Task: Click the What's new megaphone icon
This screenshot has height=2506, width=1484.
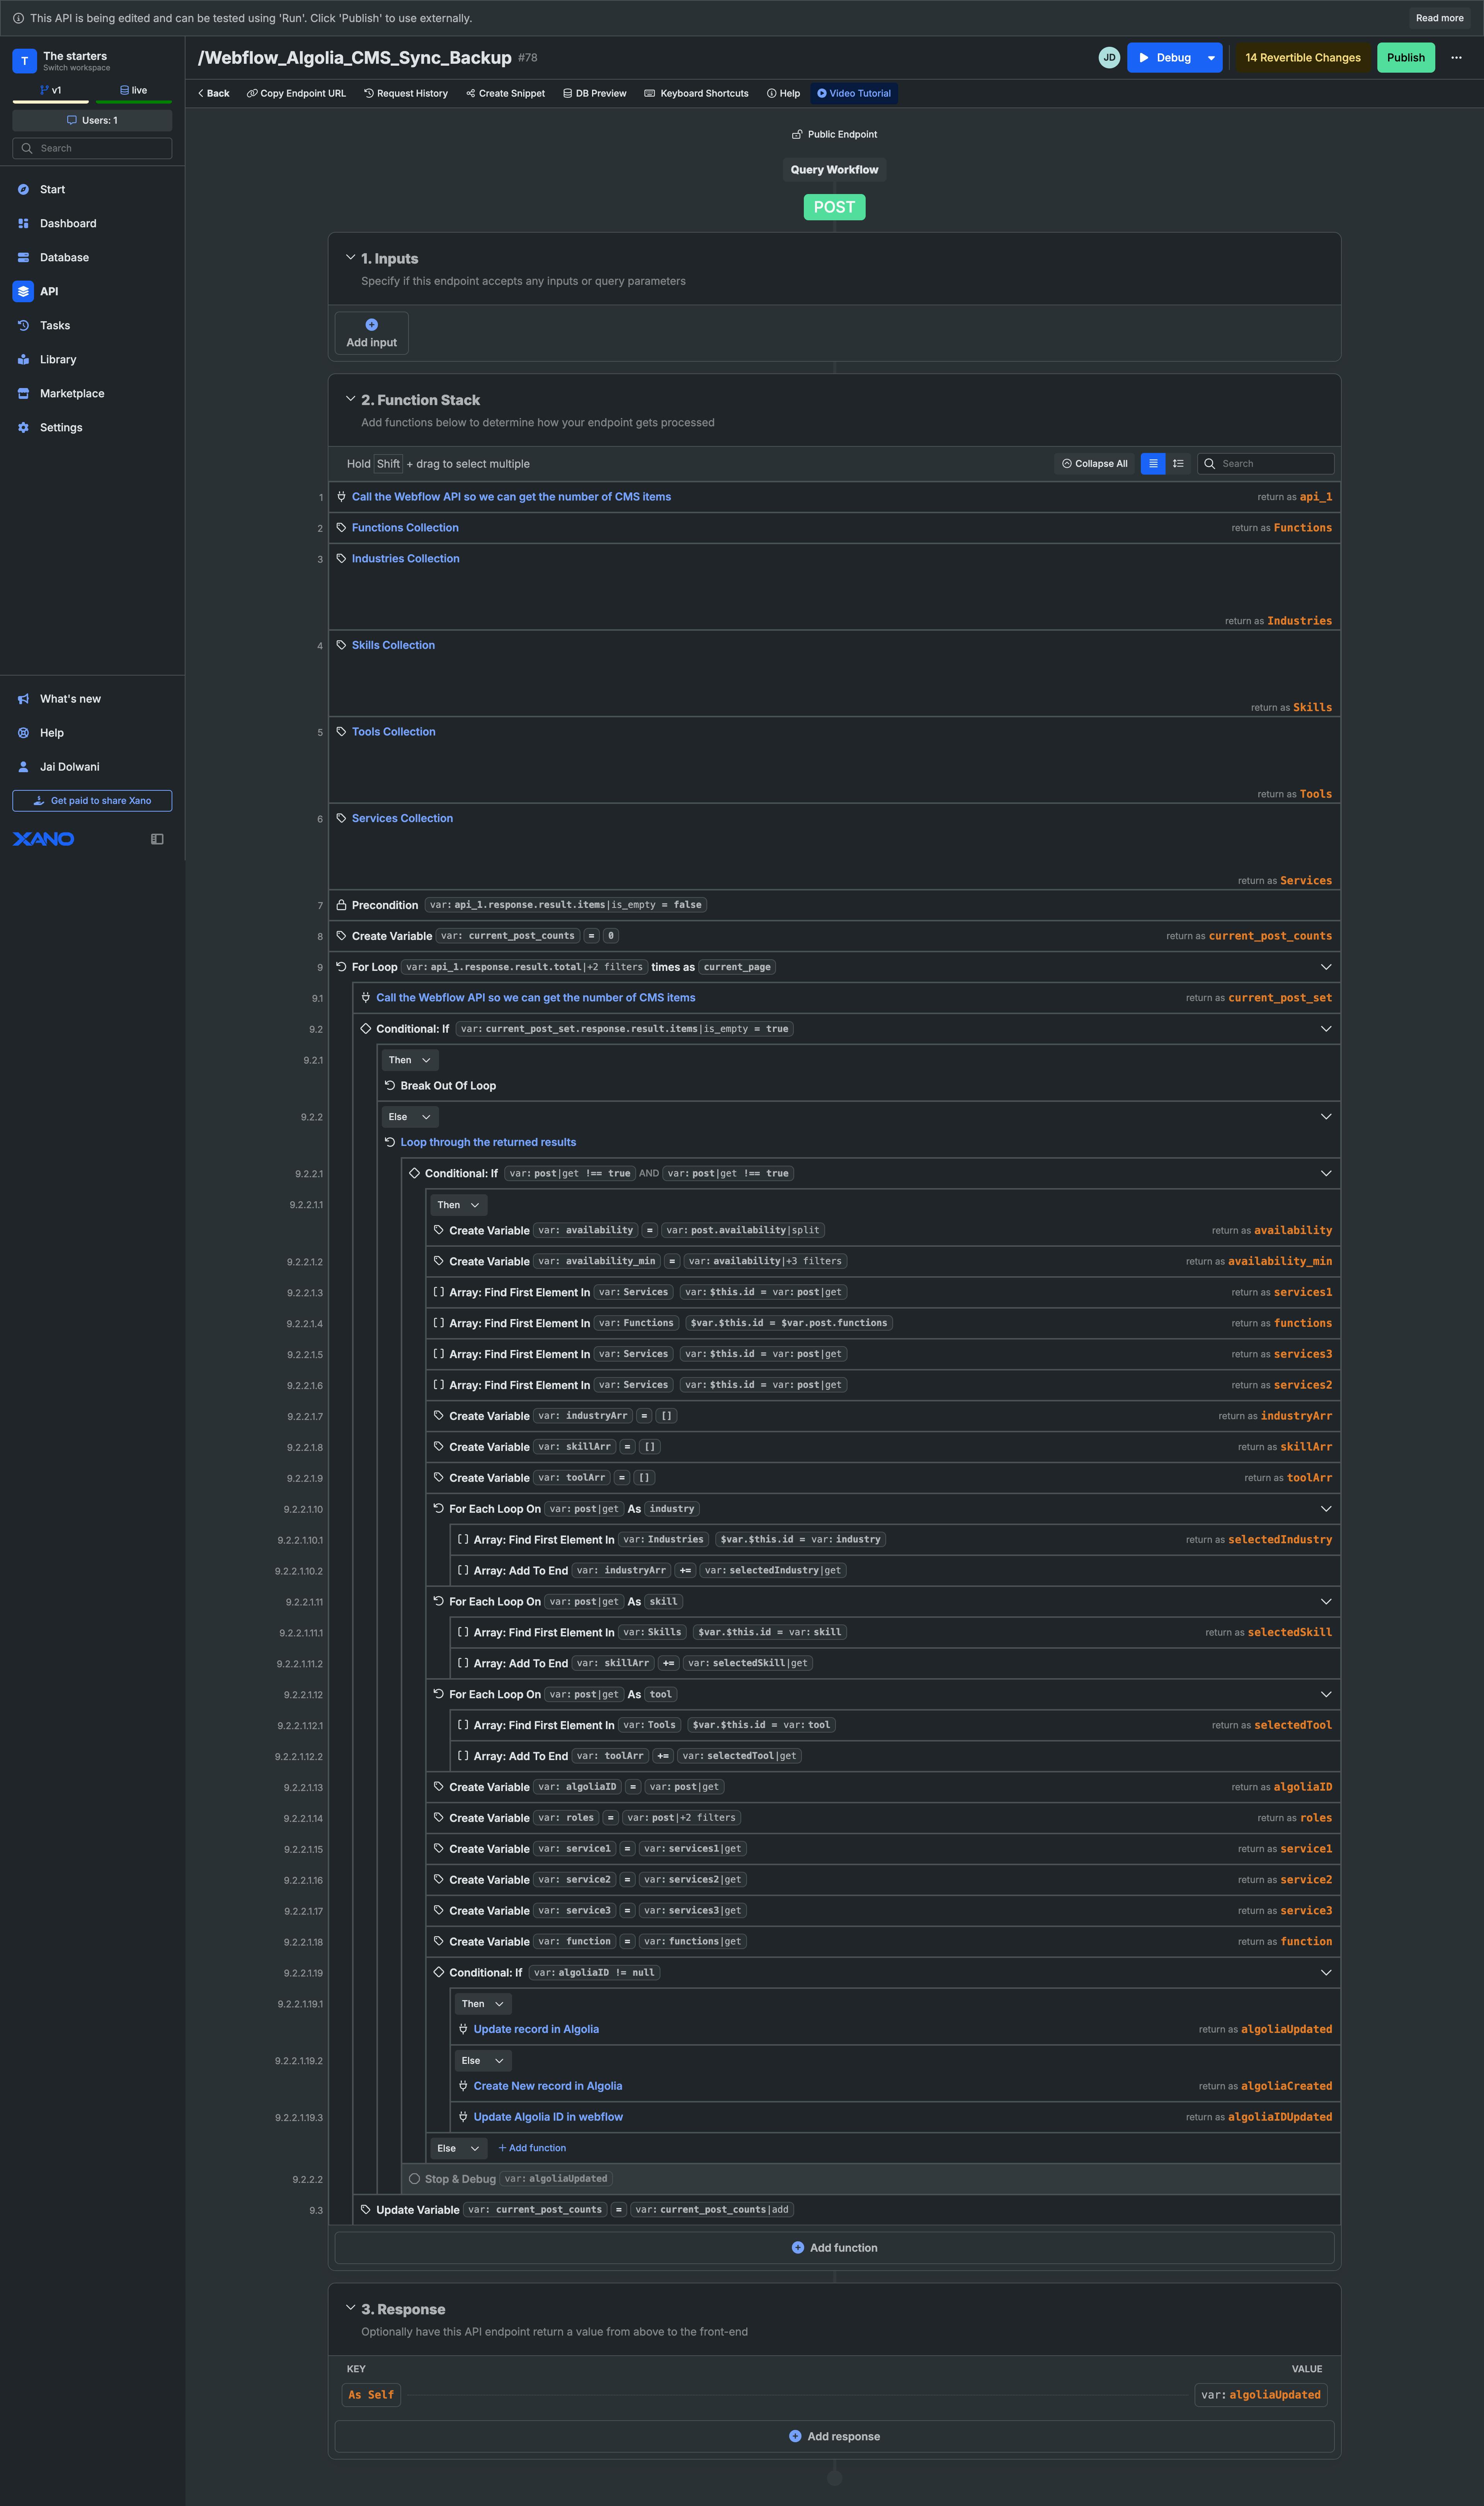Action: [x=23, y=699]
